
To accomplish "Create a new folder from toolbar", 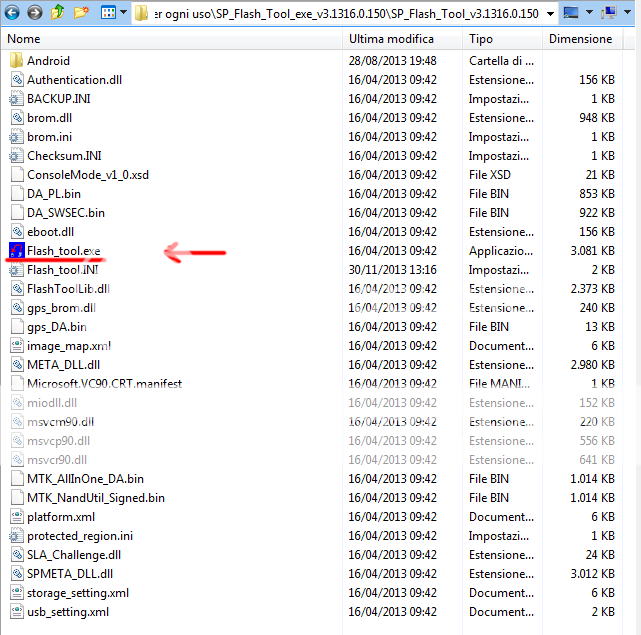I will click(x=81, y=13).
